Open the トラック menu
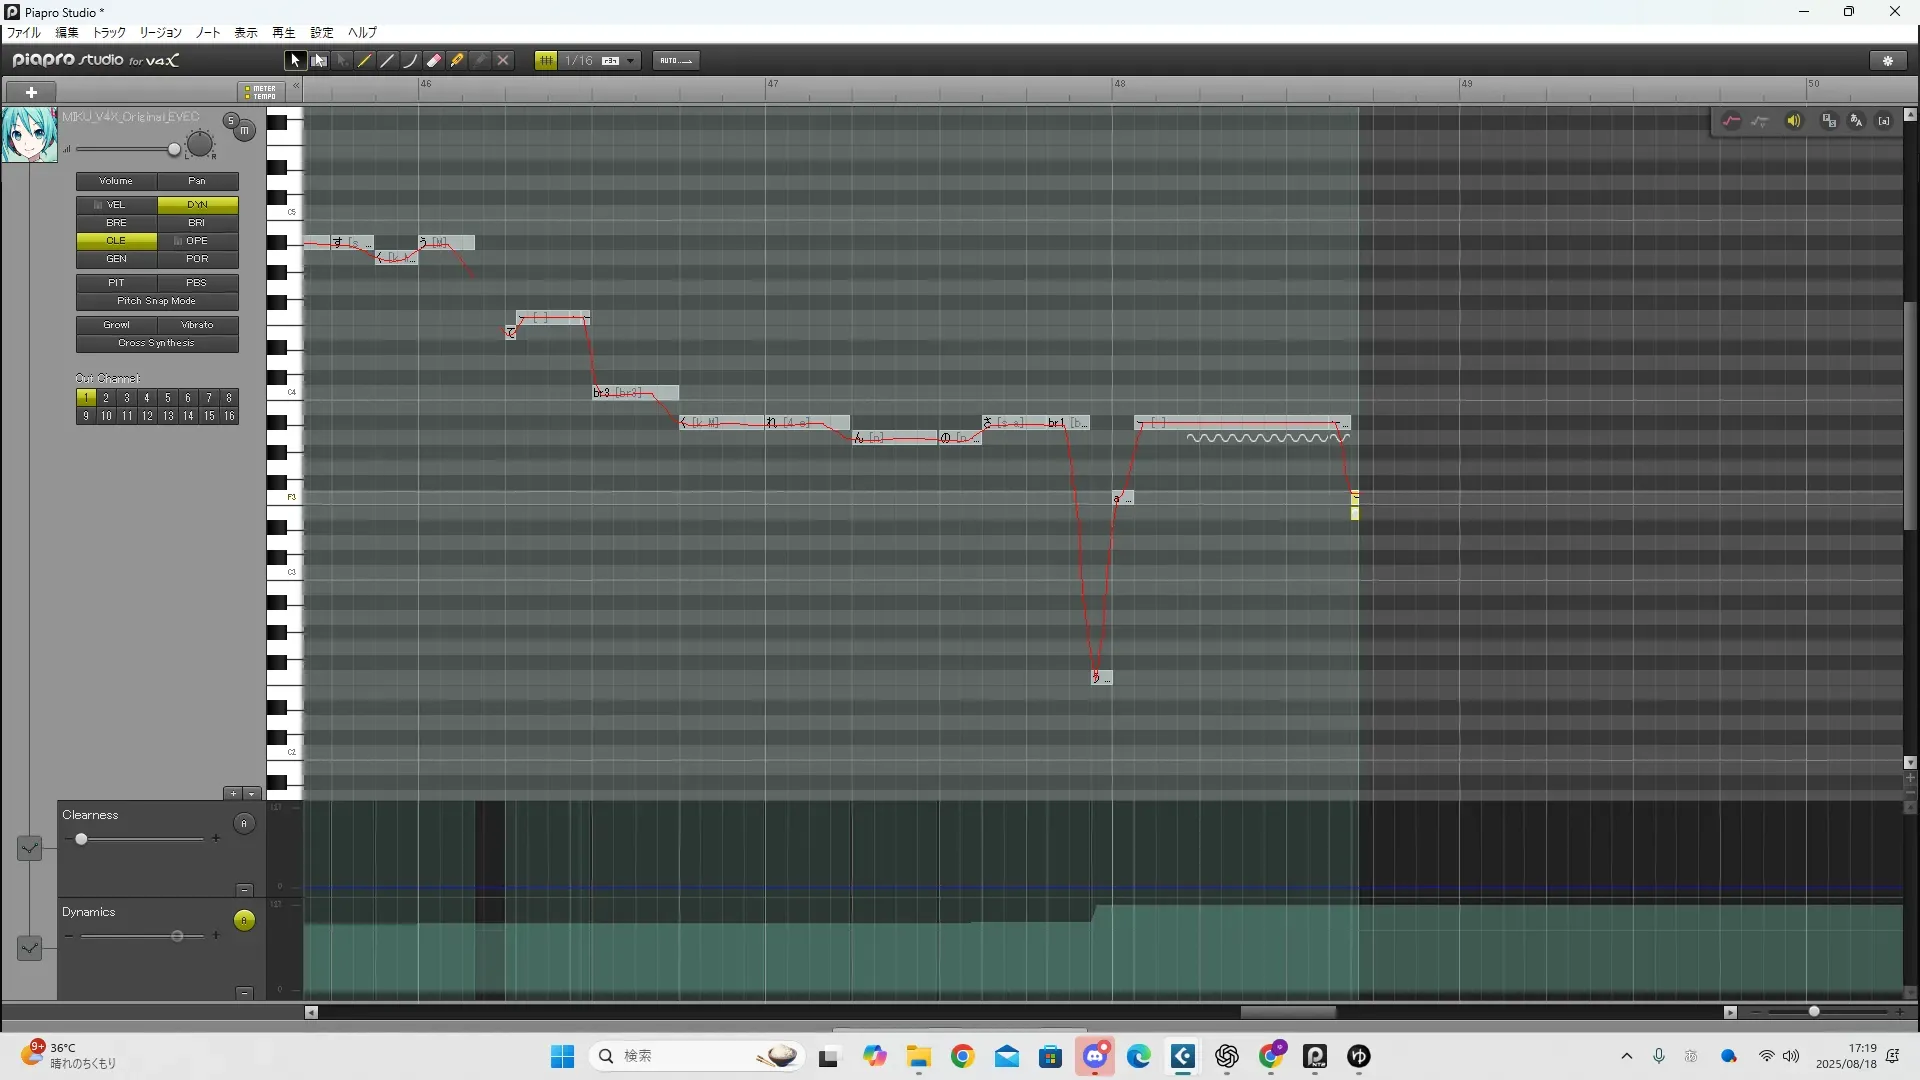The height and width of the screenshot is (1080, 1920). [109, 33]
